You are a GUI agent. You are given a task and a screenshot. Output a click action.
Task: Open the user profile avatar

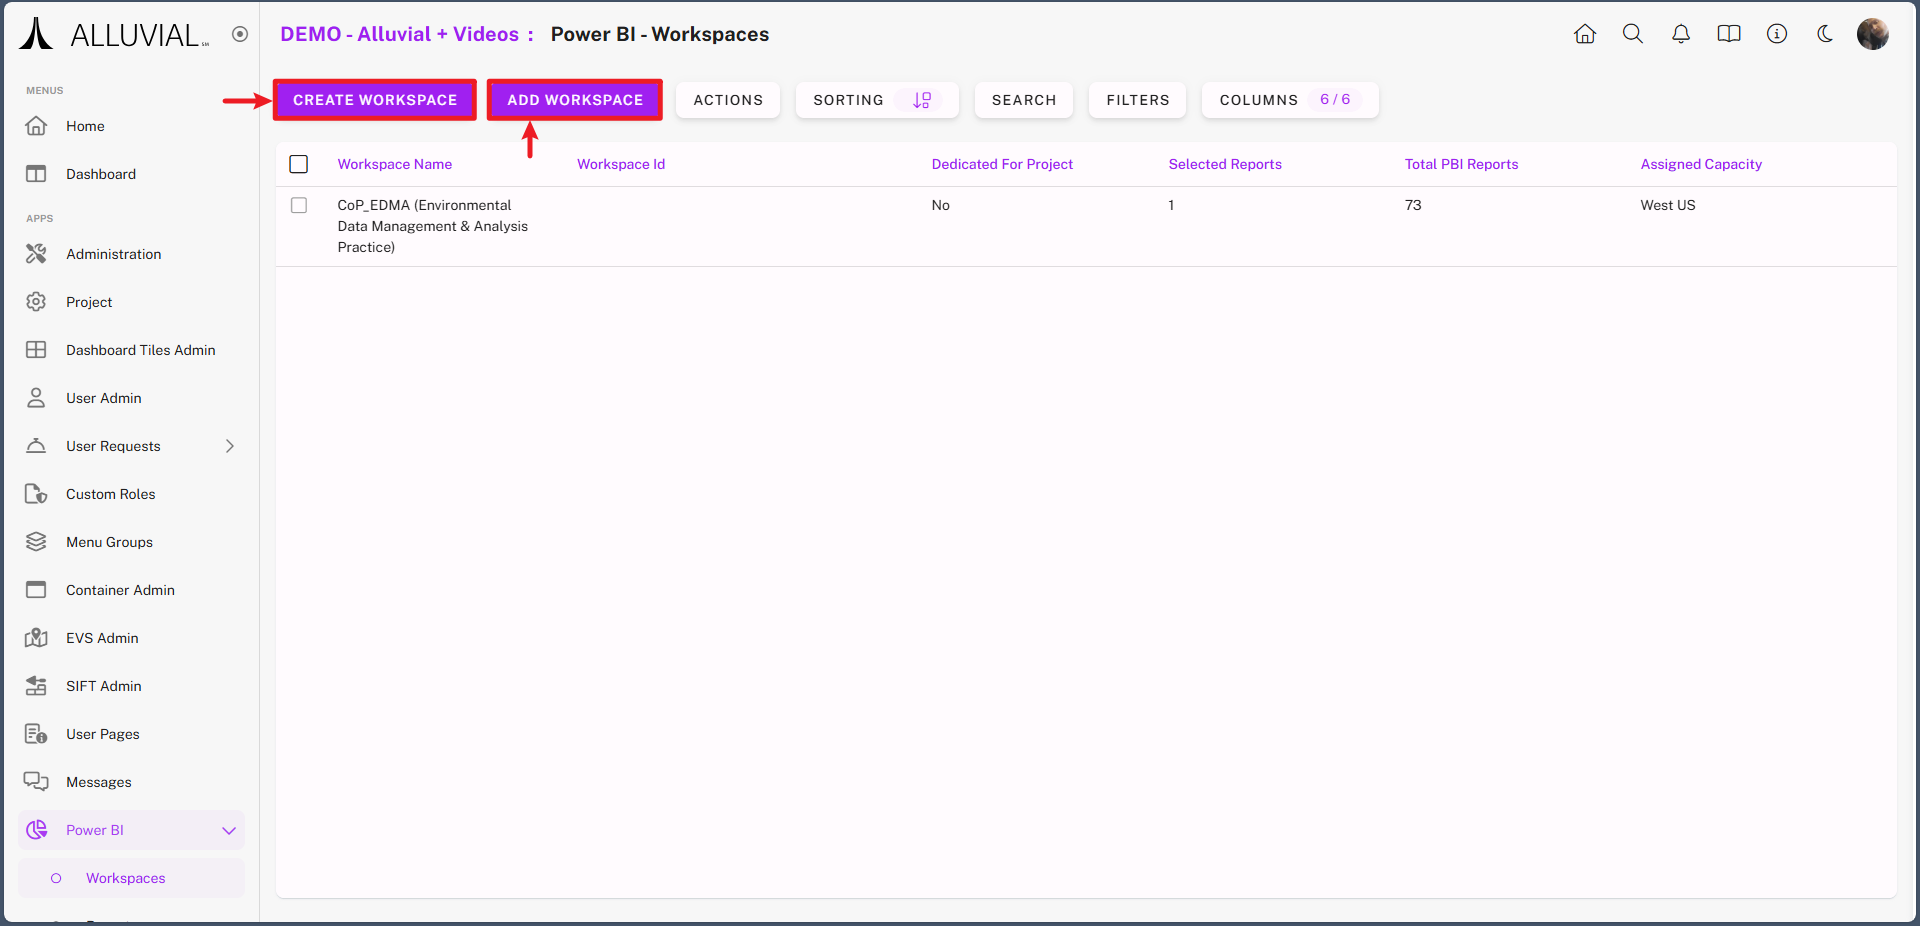click(x=1872, y=34)
